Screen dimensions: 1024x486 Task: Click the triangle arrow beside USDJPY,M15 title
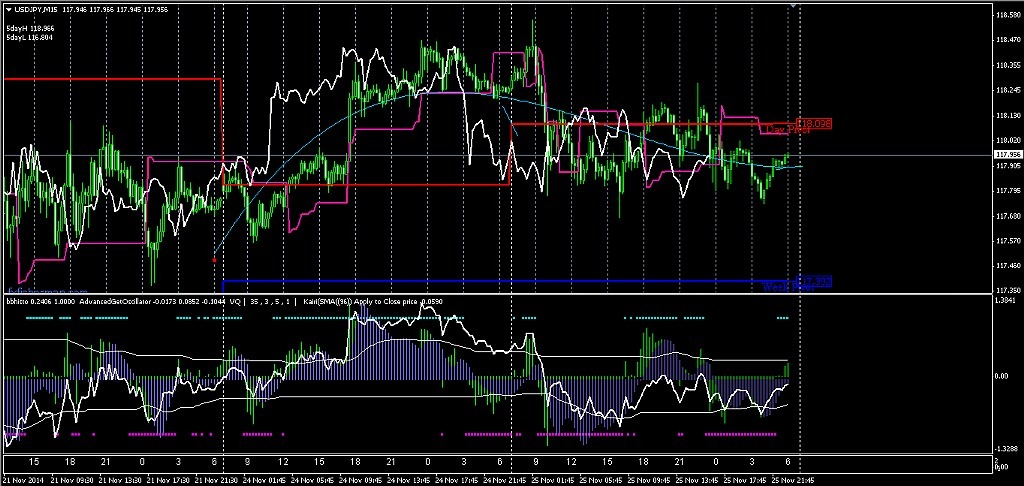pos(7,10)
